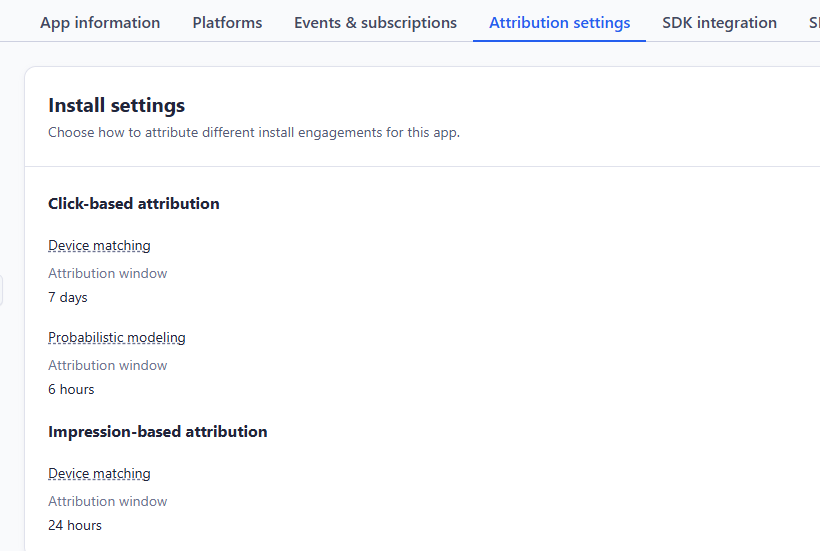The width and height of the screenshot is (820, 551).
Task: Click the Click-based attribution heading
Action: point(134,203)
